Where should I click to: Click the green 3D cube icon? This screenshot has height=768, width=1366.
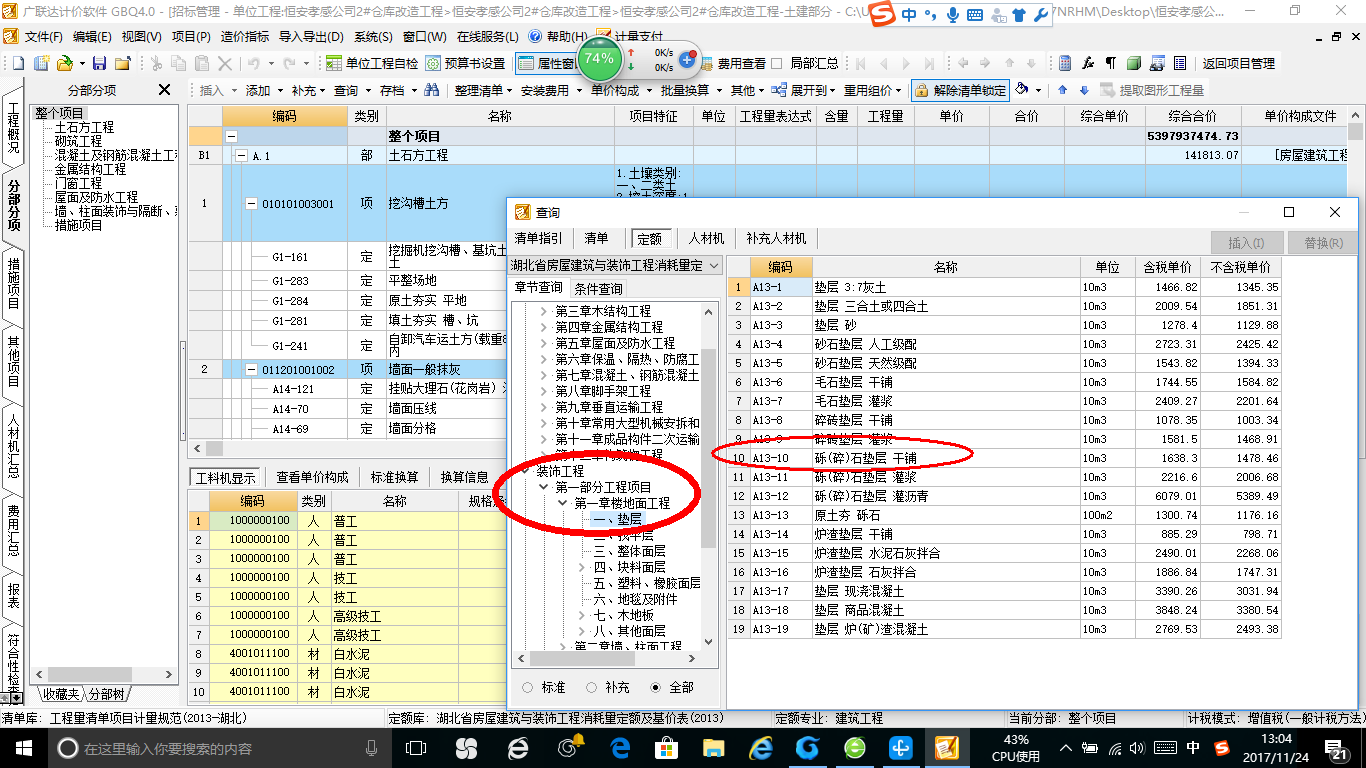[x=1134, y=63]
